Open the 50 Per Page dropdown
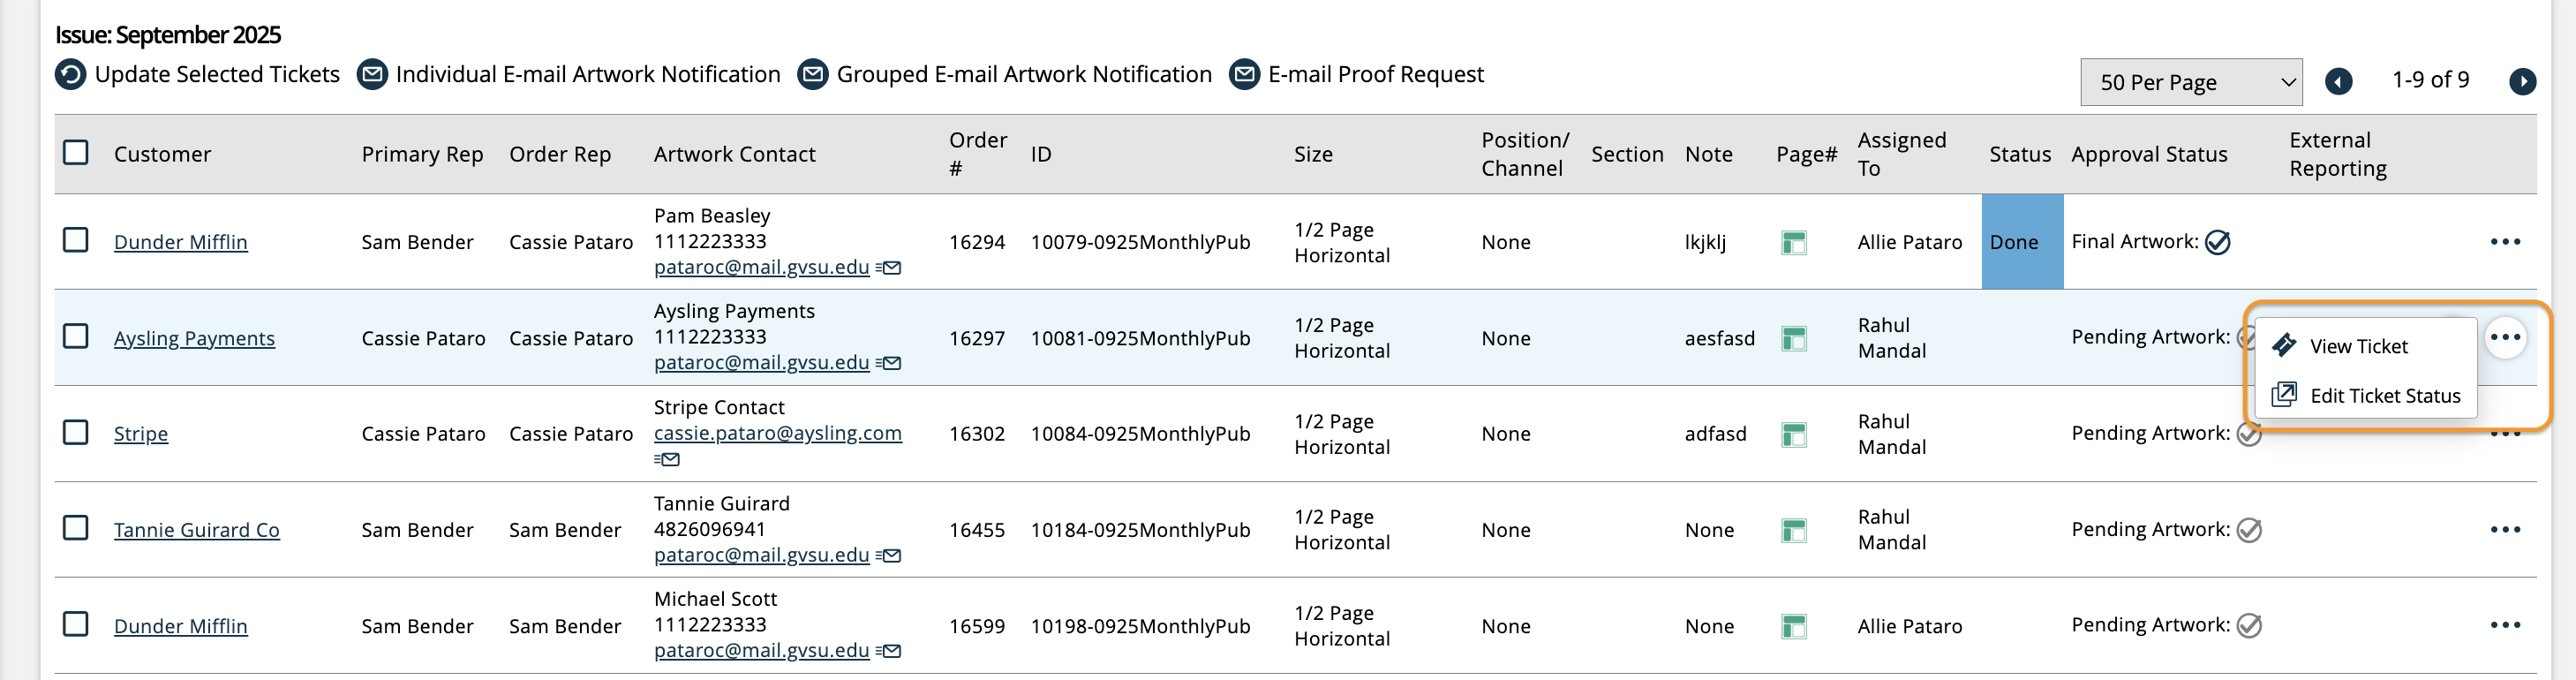The image size is (2576, 680). [x=2191, y=82]
